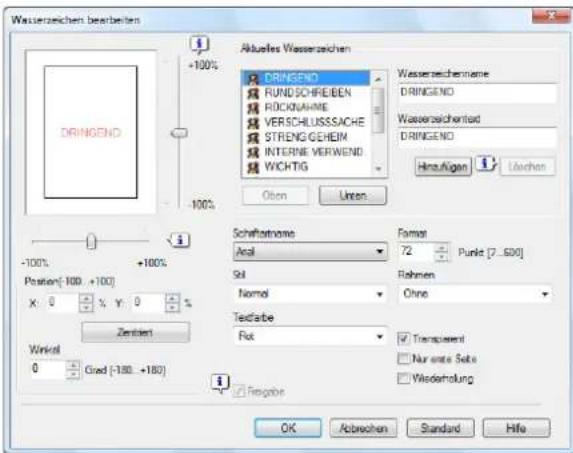
Task: Open Hilfe with the help button
Action: tap(516, 428)
